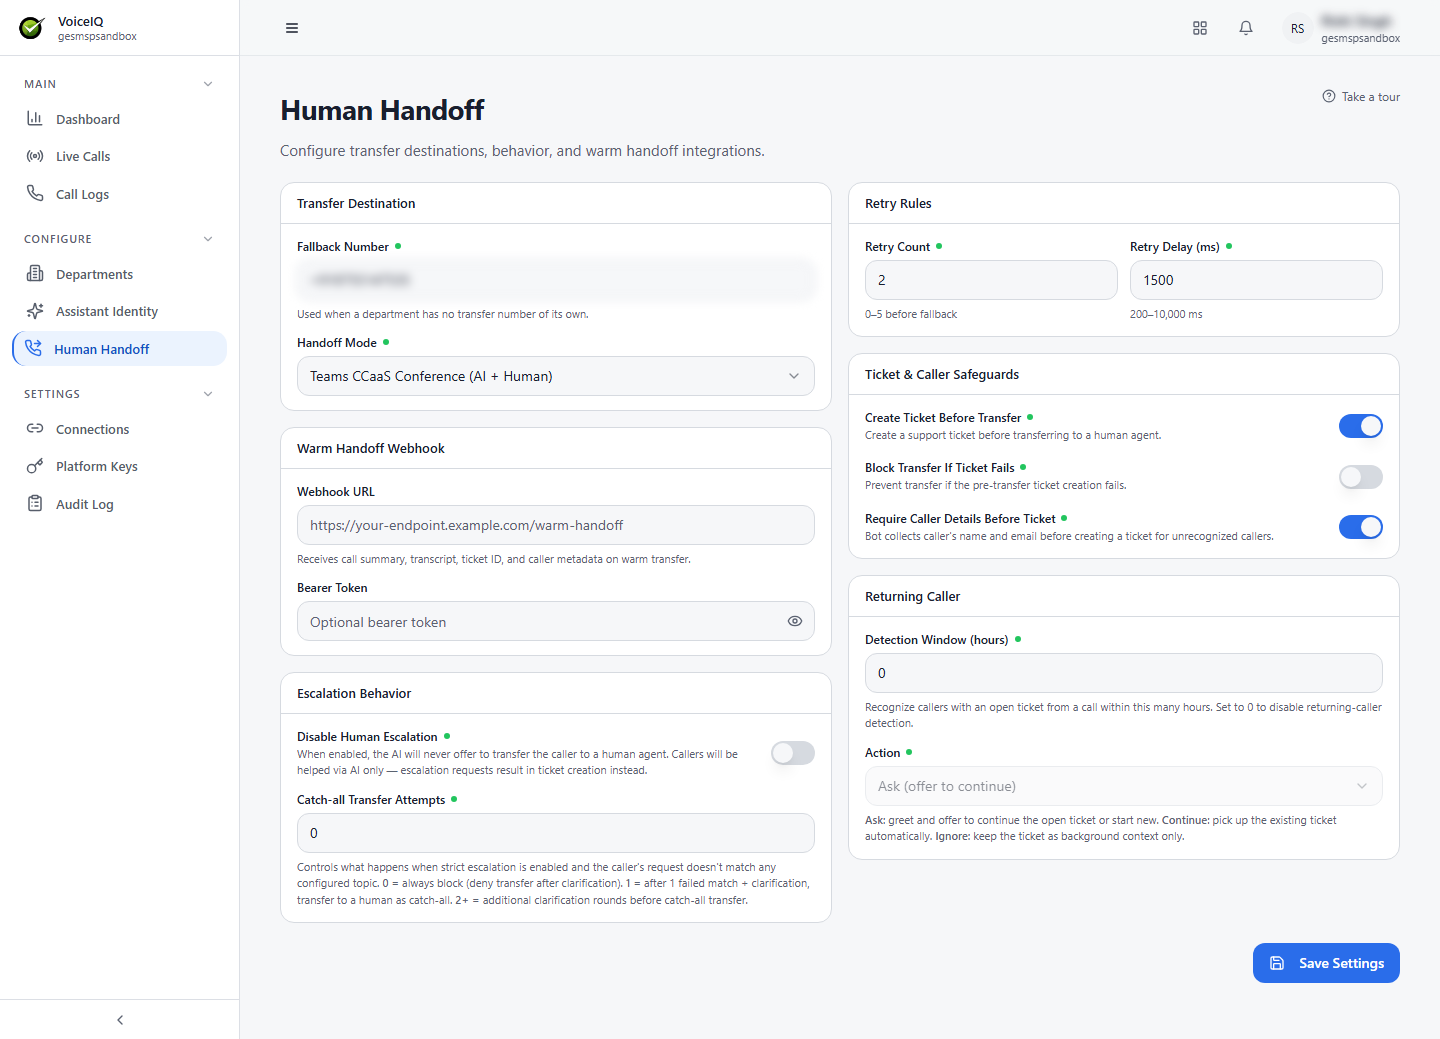This screenshot has width=1440, height=1039.
Task: Enable Block Transfer If Ticket Fails
Action: 1361,477
